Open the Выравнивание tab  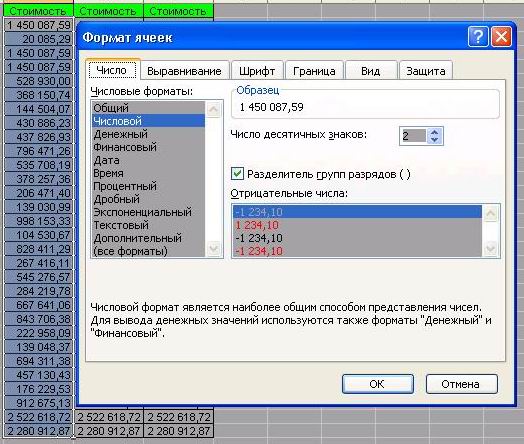click(x=184, y=71)
